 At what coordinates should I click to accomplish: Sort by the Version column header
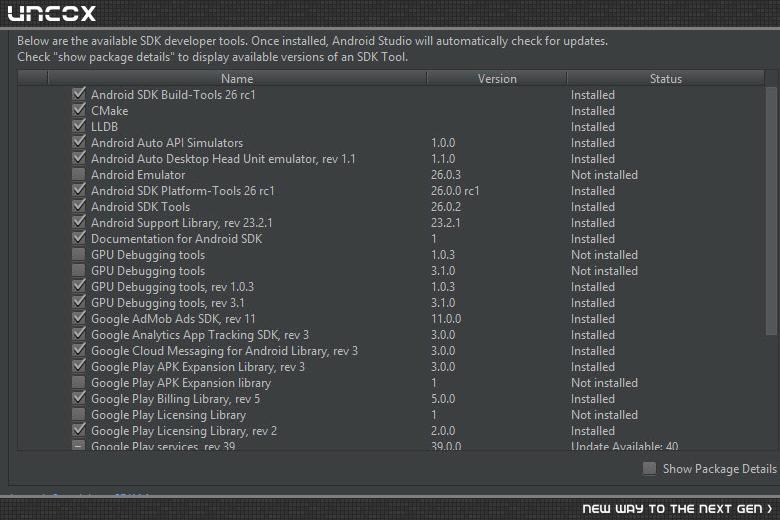click(497, 79)
